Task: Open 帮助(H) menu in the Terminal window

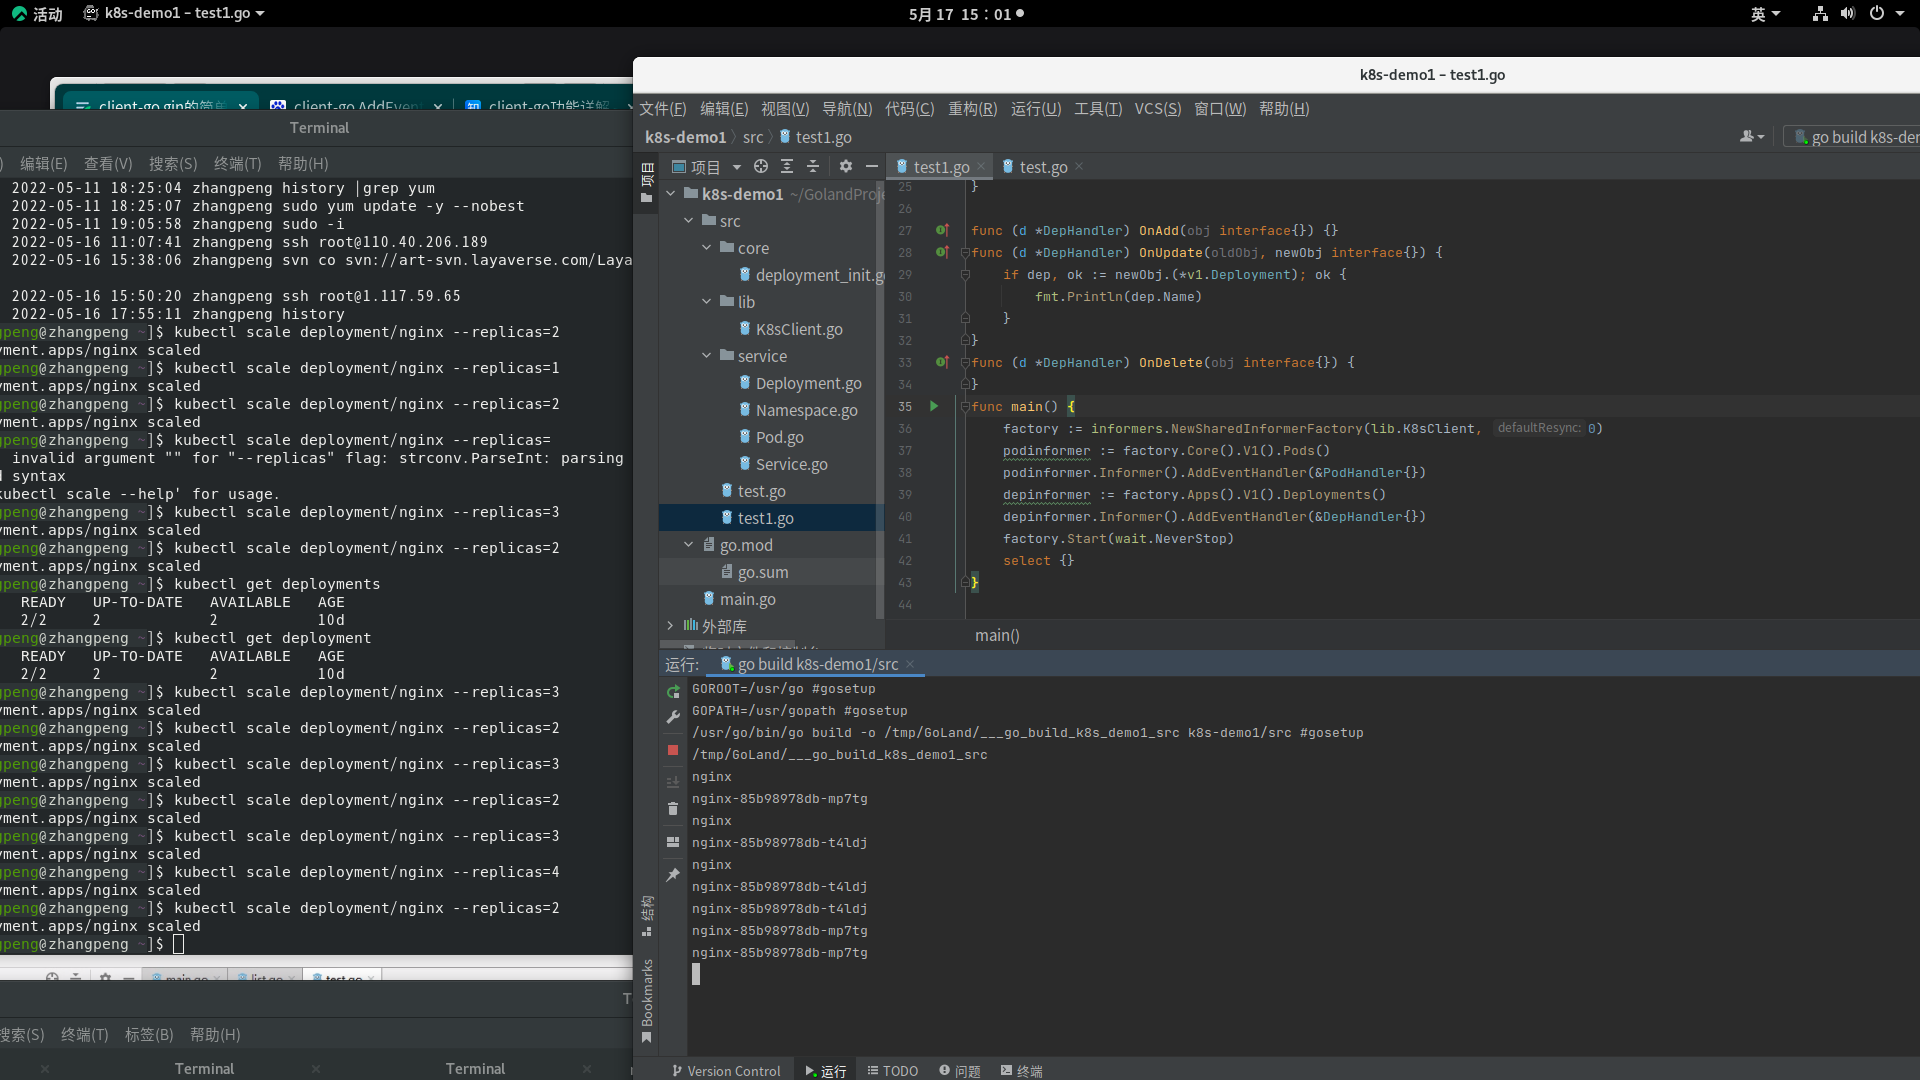Action: [303, 164]
